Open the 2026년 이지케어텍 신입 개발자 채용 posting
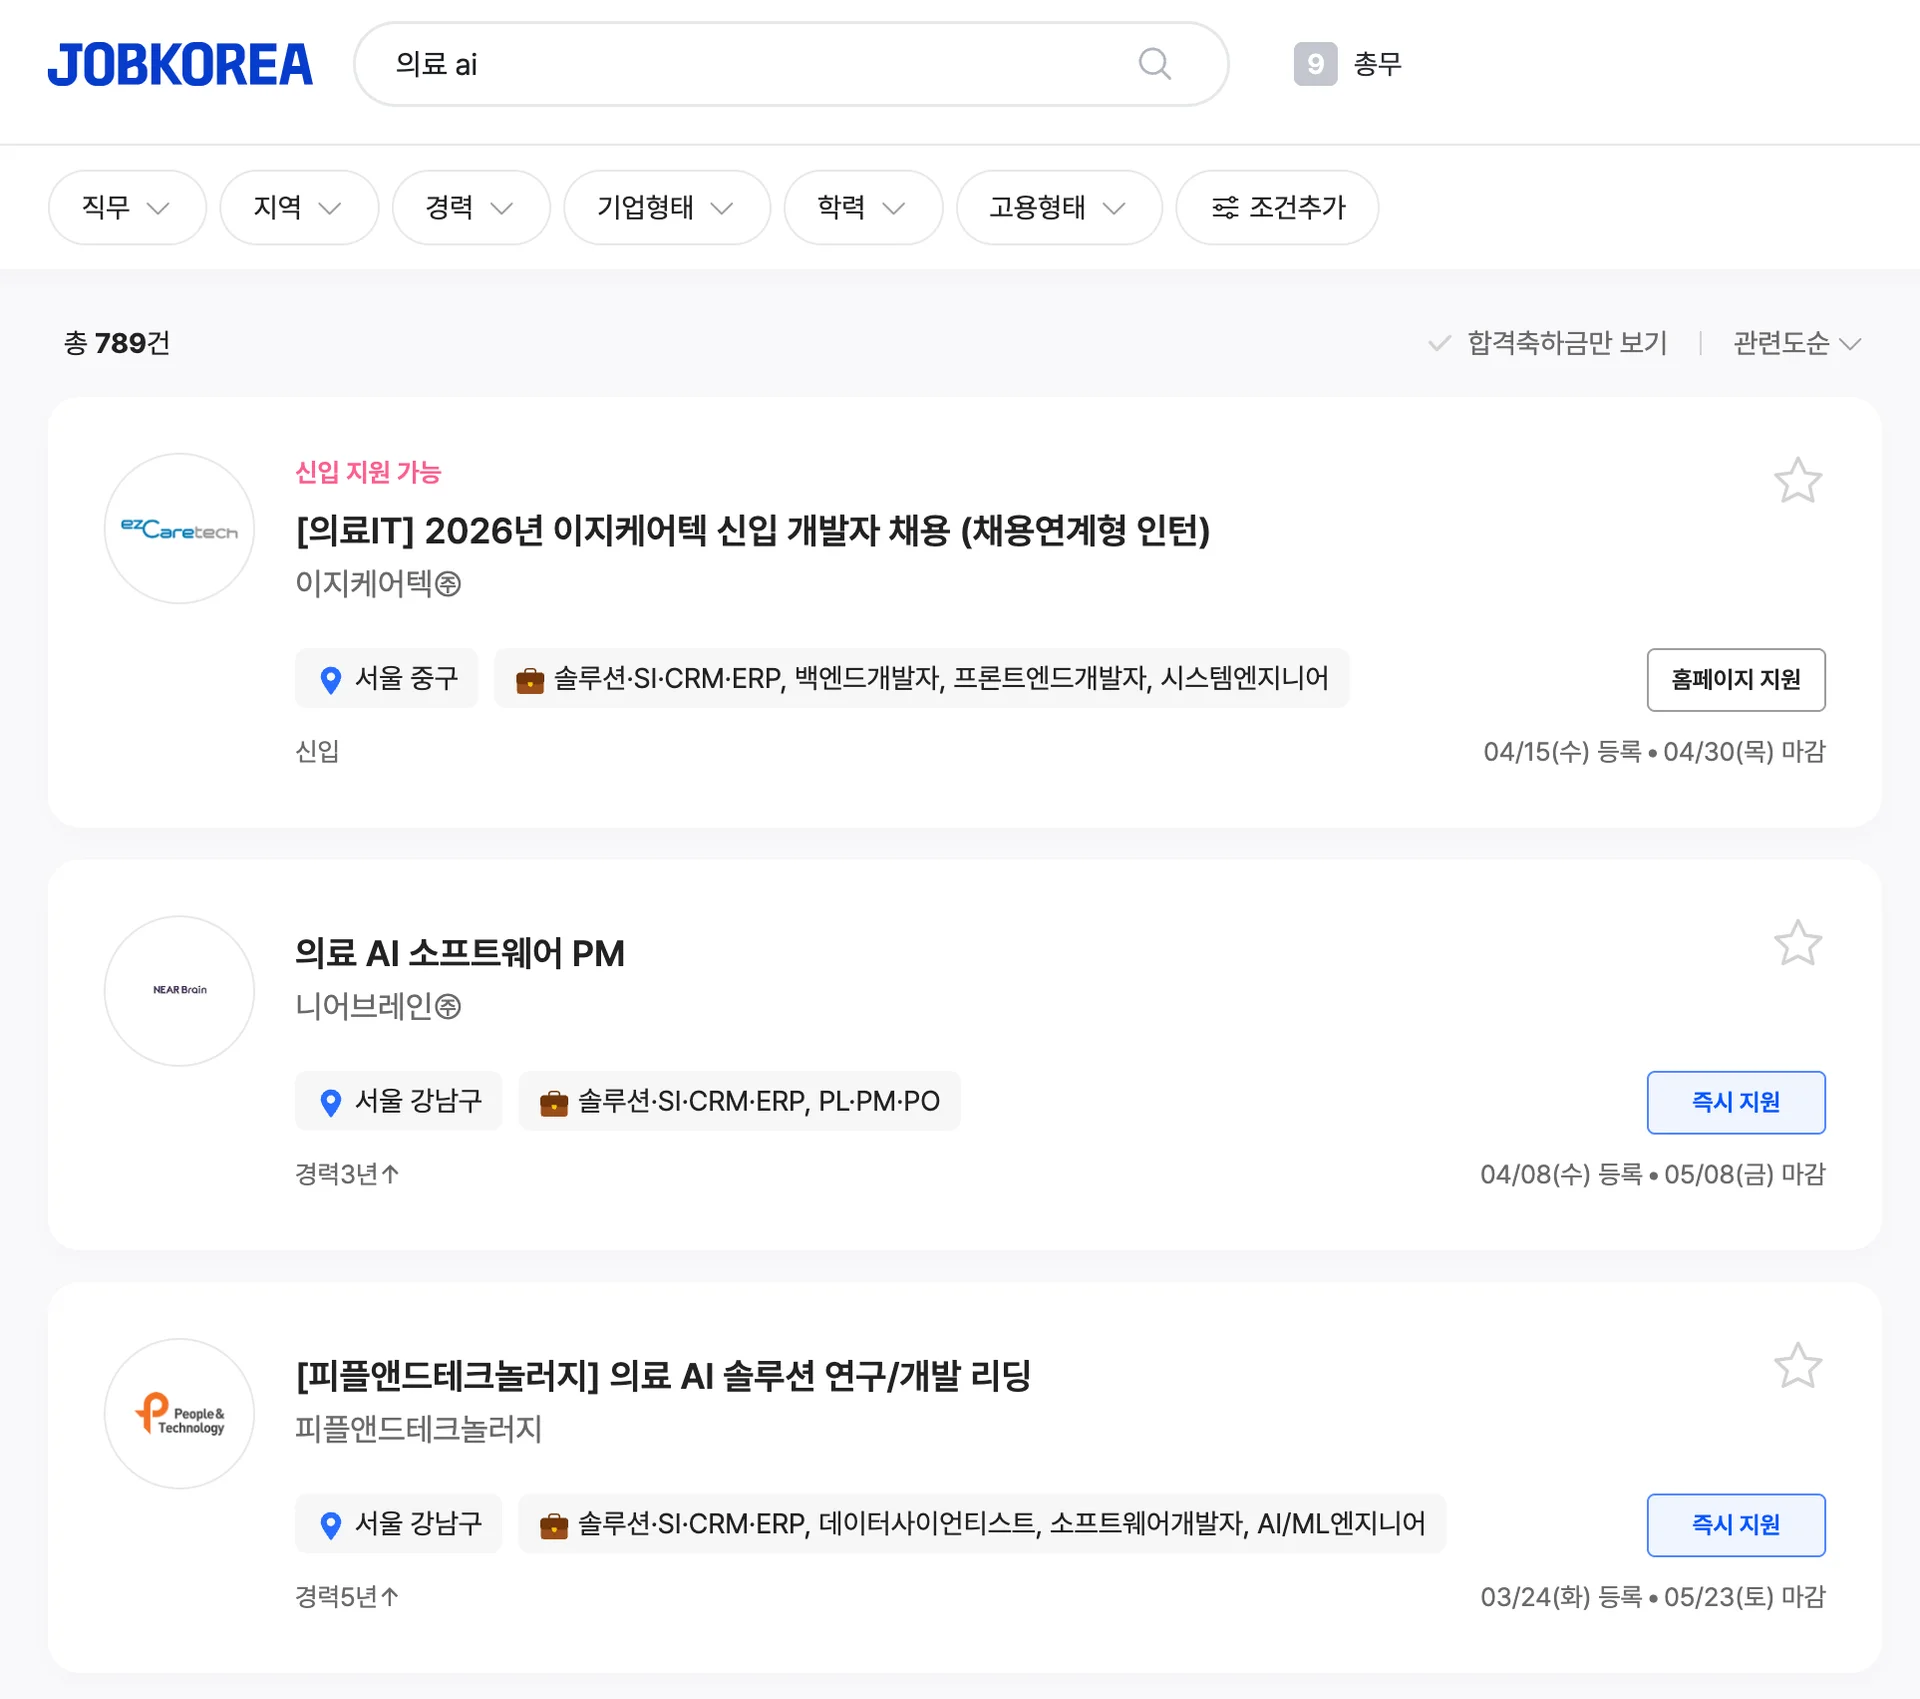This screenshot has height=1699, width=1920. (x=752, y=530)
